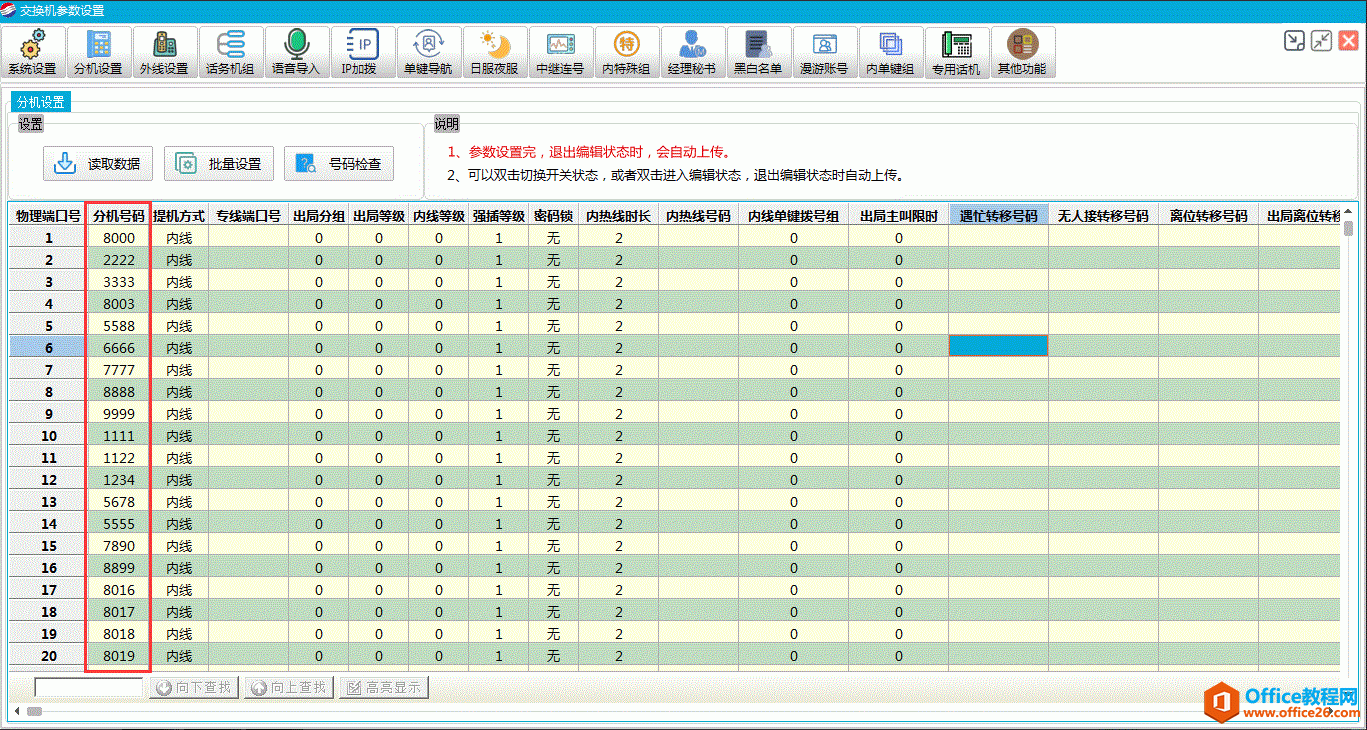The width and height of the screenshot is (1367, 730).
Task: Click highlighted 遇忙转移号码 cell in port 6 row
Action: pyautogui.click(x=998, y=346)
